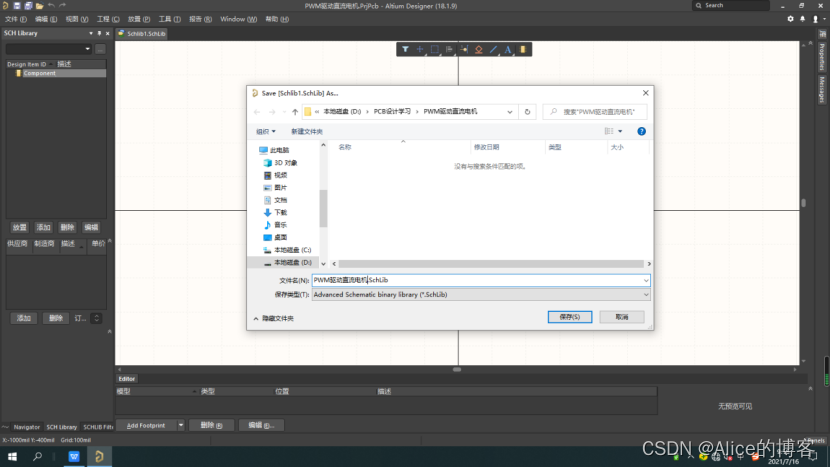Image resolution: width=831 pixels, height=468 pixels.
Task: Select the Place Pin tool in active bar
Action: click(x=464, y=49)
